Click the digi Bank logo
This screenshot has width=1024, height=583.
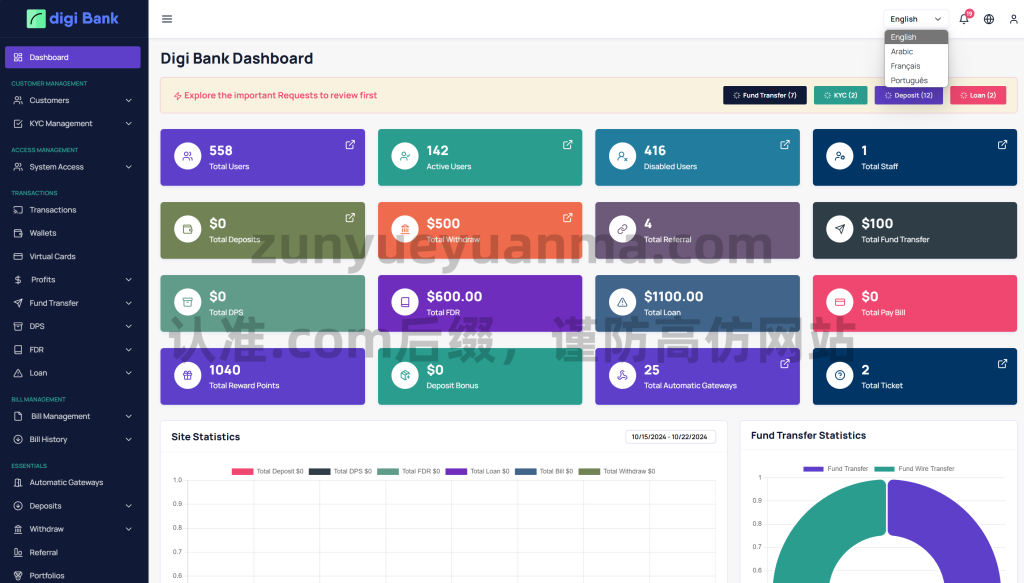pos(72,18)
